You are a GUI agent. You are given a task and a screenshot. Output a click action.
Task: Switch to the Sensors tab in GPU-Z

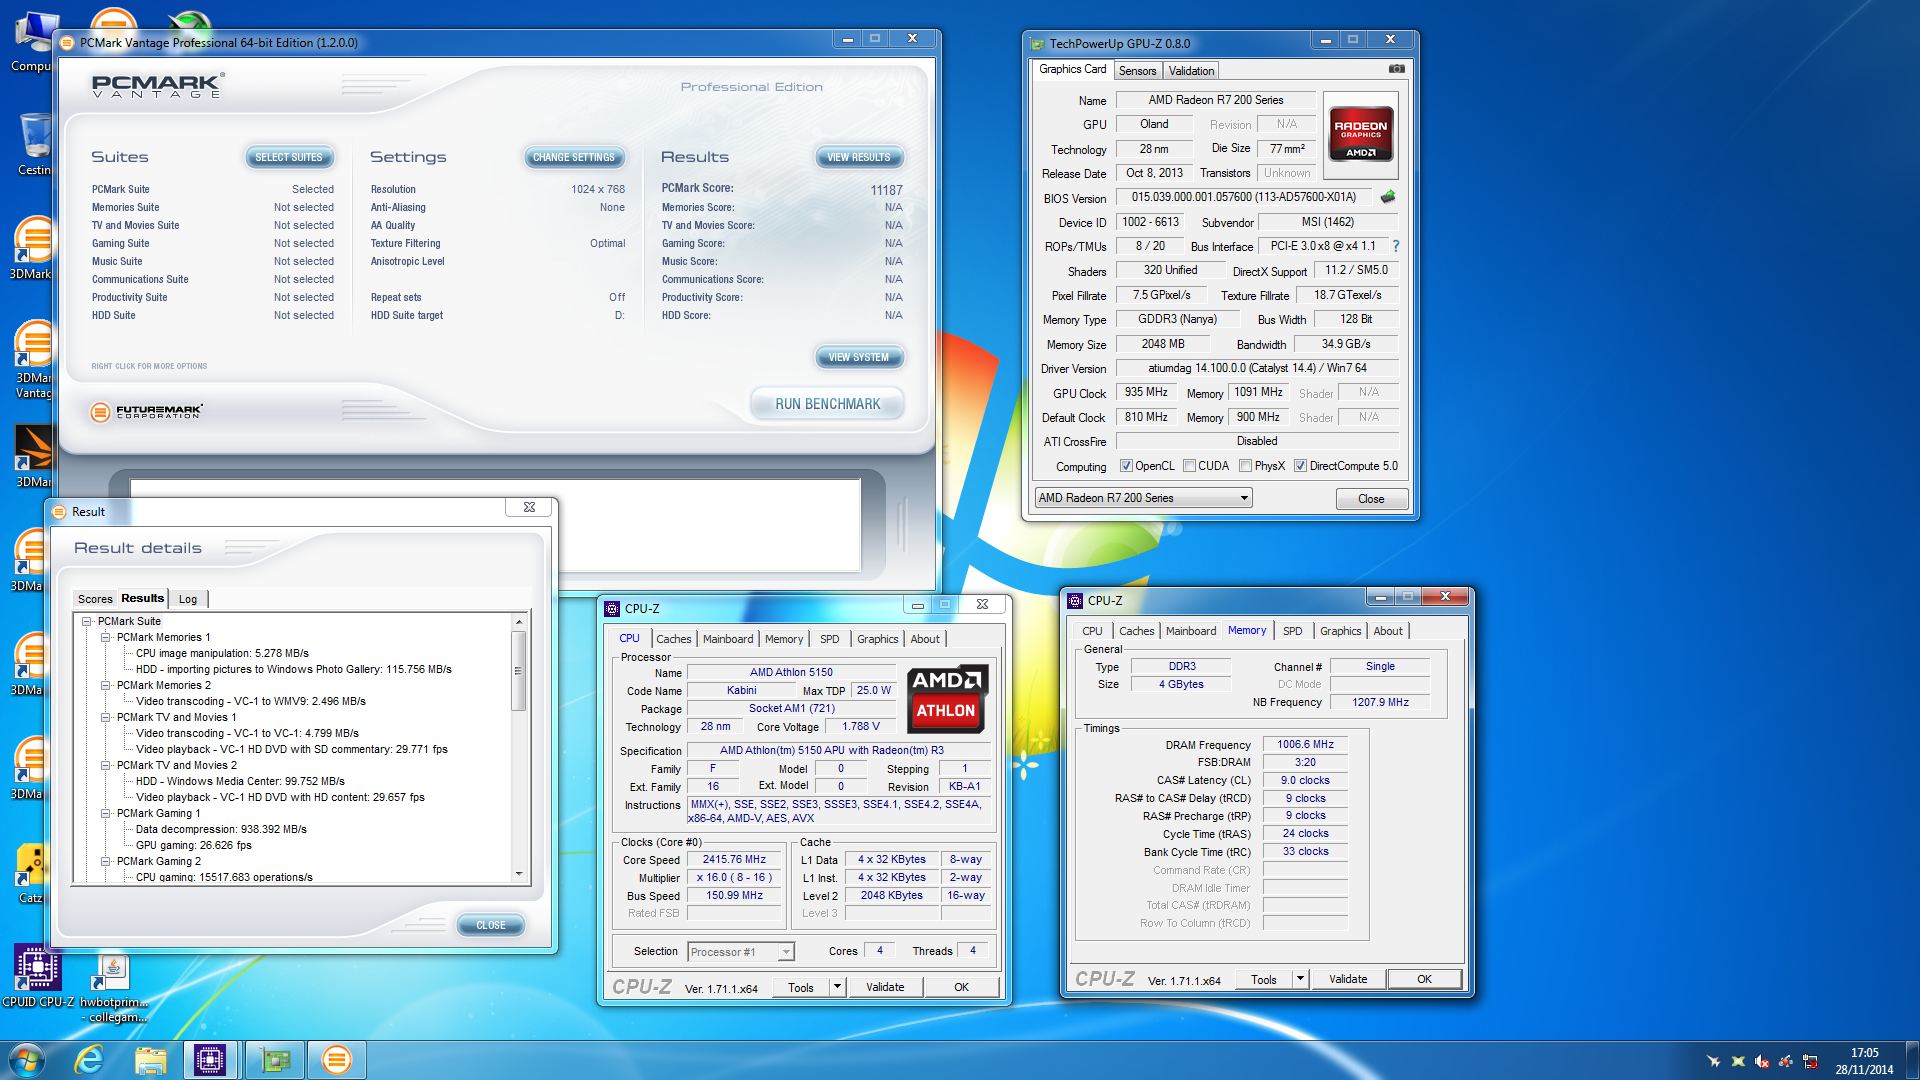click(1137, 71)
